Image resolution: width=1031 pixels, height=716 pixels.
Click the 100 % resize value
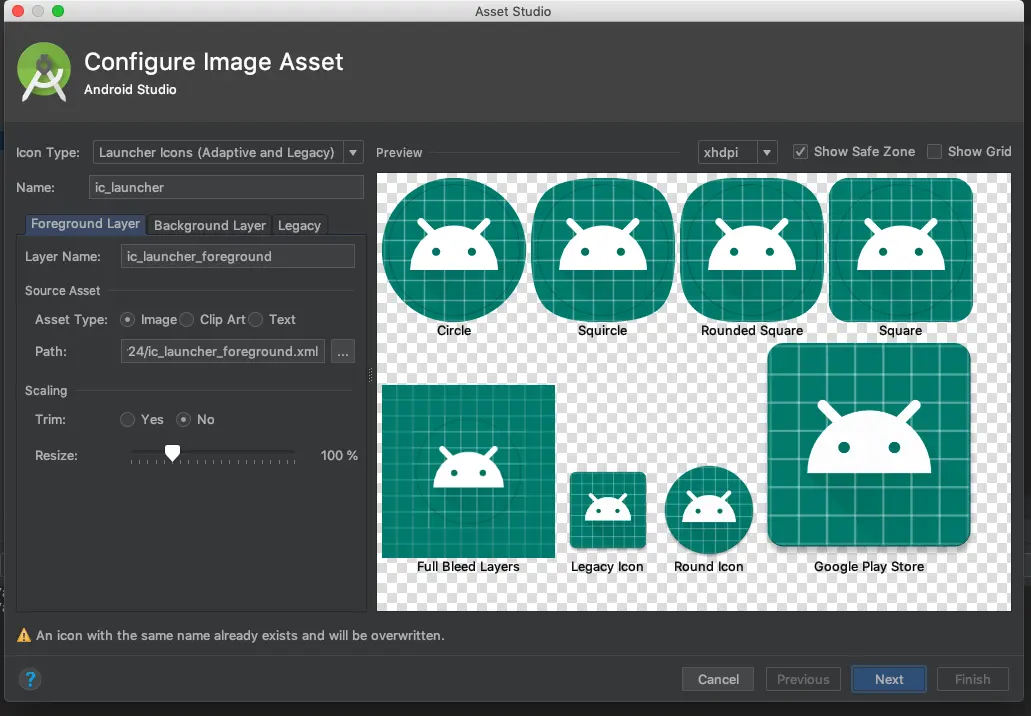(x=339, y=455)
